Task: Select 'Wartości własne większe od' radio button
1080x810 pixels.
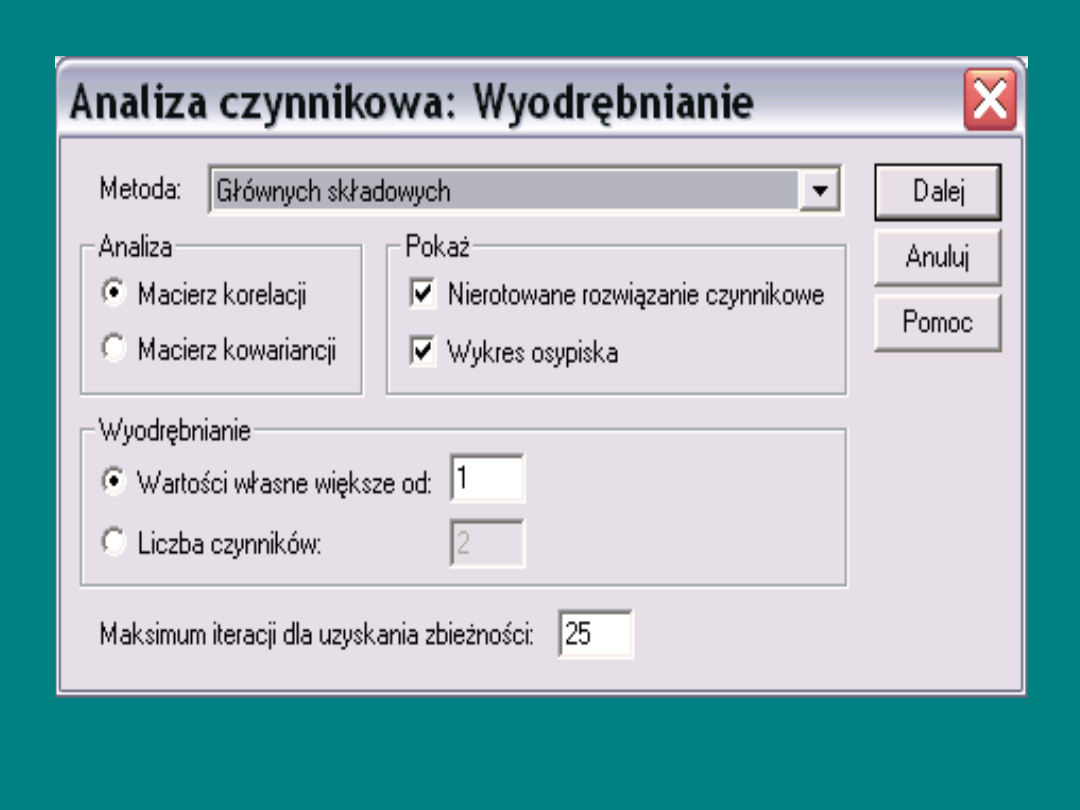Action: coord(115,481)
